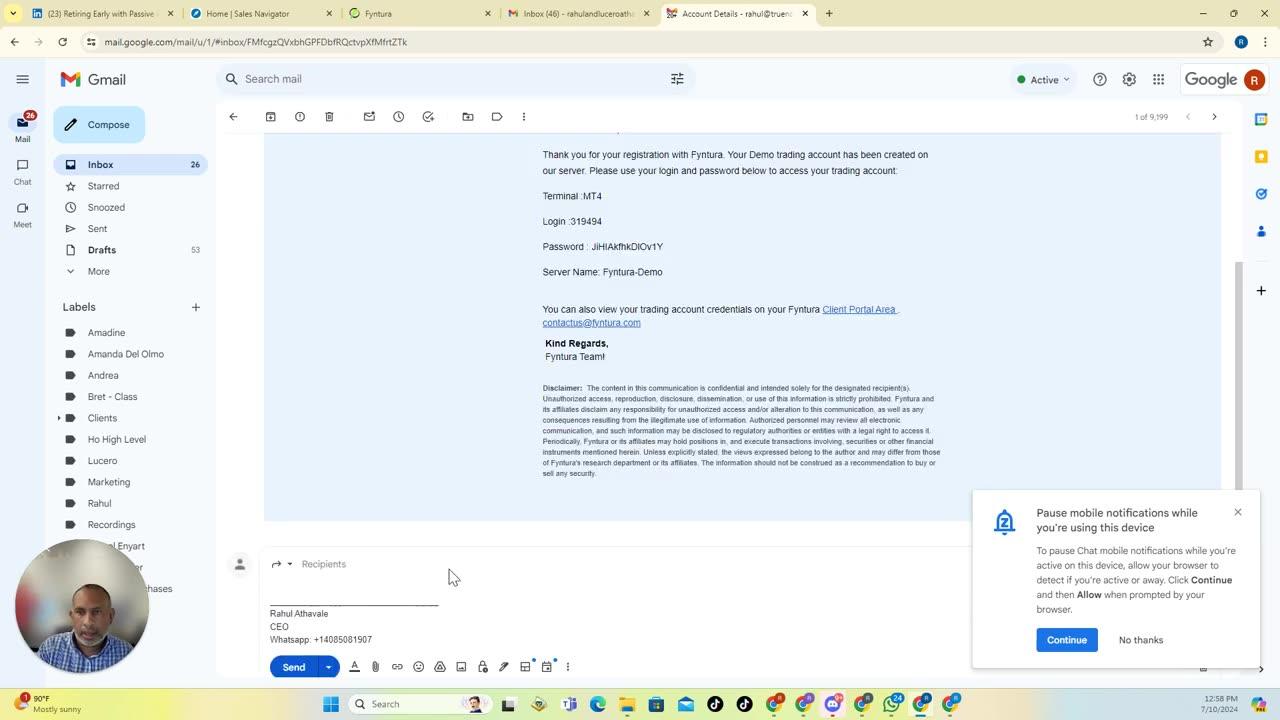Open Chat in left rail
Viewport: 1280px width, 720px height.
[x=22, y=171]
